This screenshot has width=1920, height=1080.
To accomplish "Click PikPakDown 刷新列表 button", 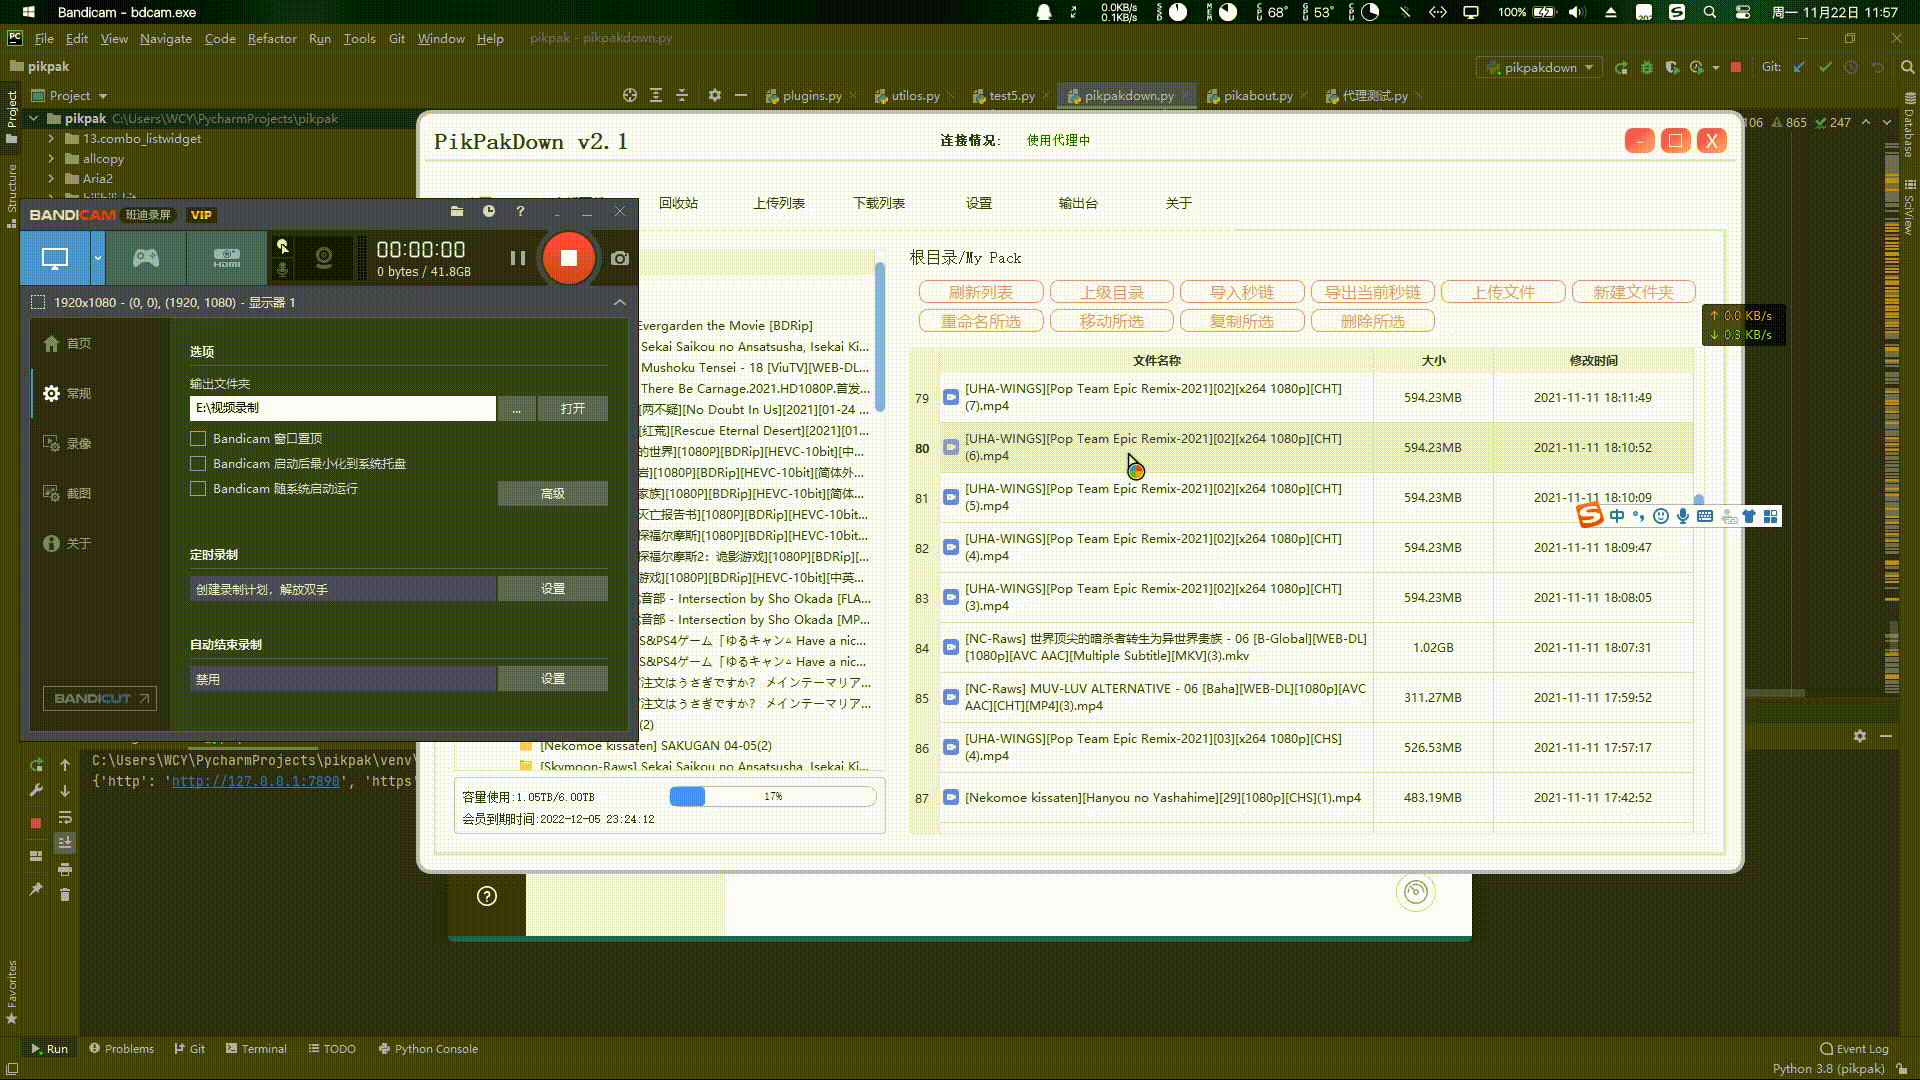I will pos(981,292).
